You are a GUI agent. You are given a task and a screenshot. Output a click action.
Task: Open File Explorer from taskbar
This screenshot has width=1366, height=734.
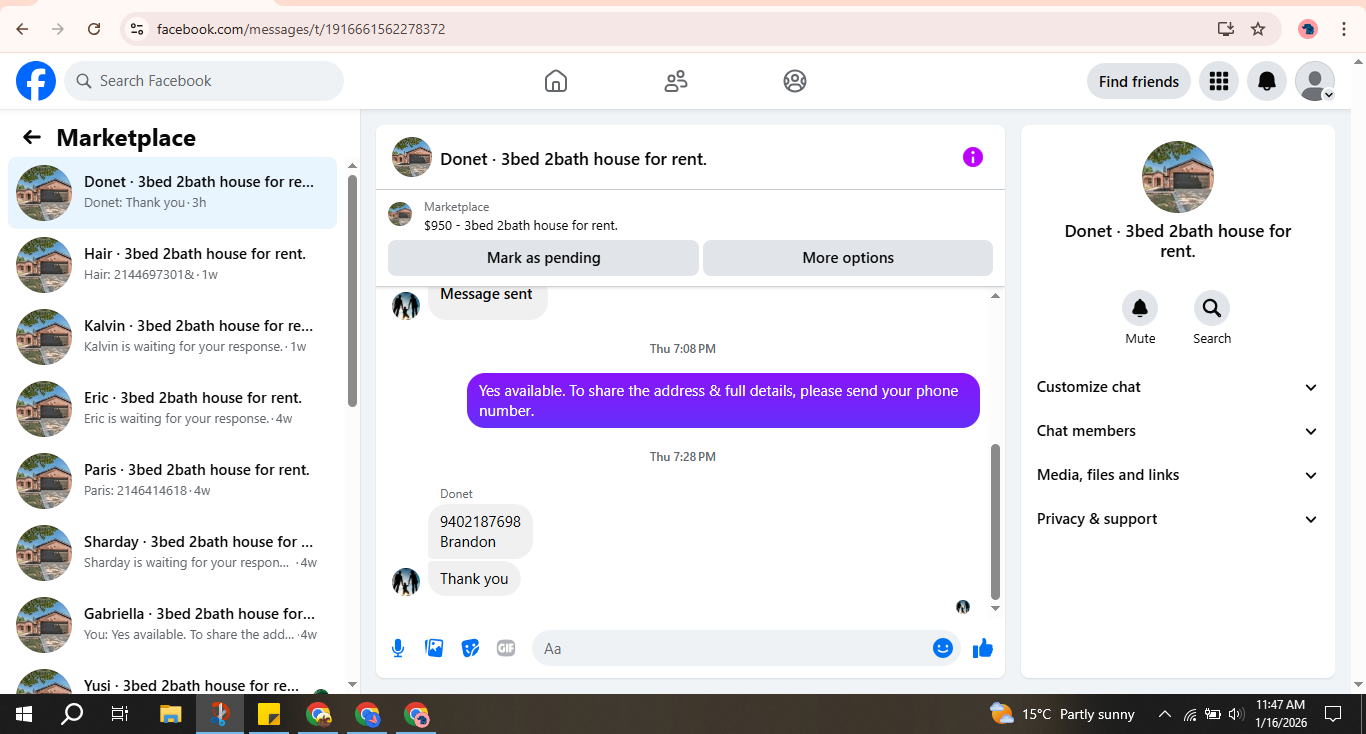point(170,714)
